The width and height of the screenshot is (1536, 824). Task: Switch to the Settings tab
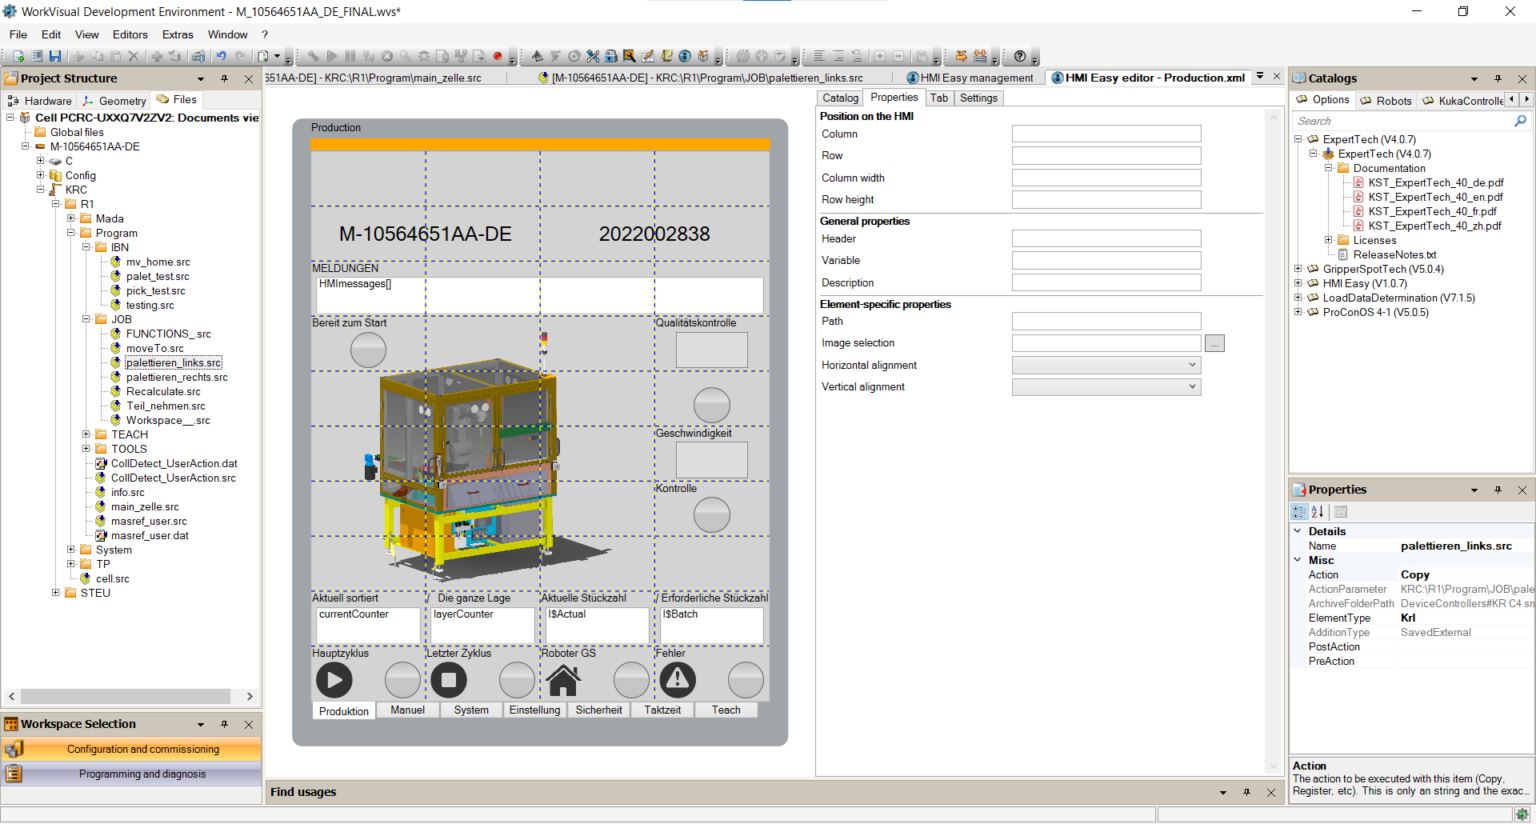pyautogui.click(x=978, y=98)
